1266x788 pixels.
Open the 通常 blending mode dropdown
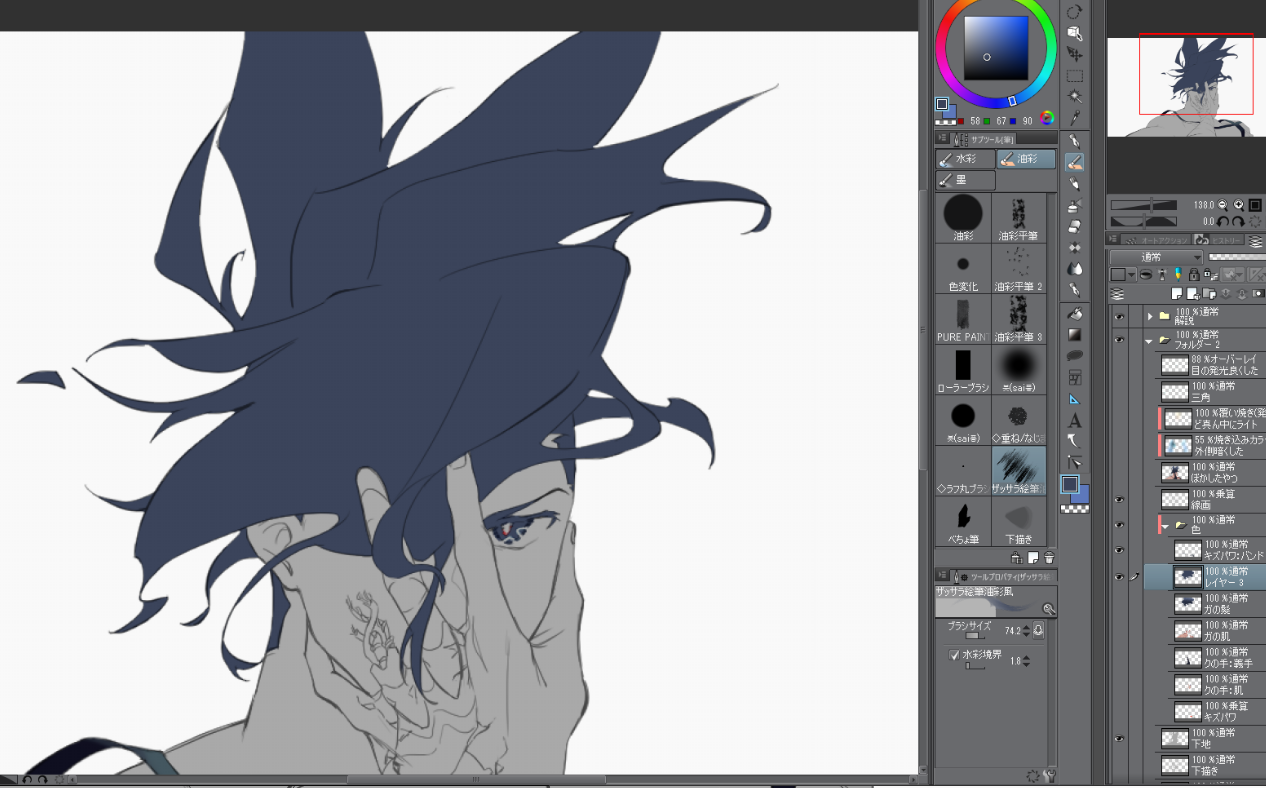[x=1155, y=257]
